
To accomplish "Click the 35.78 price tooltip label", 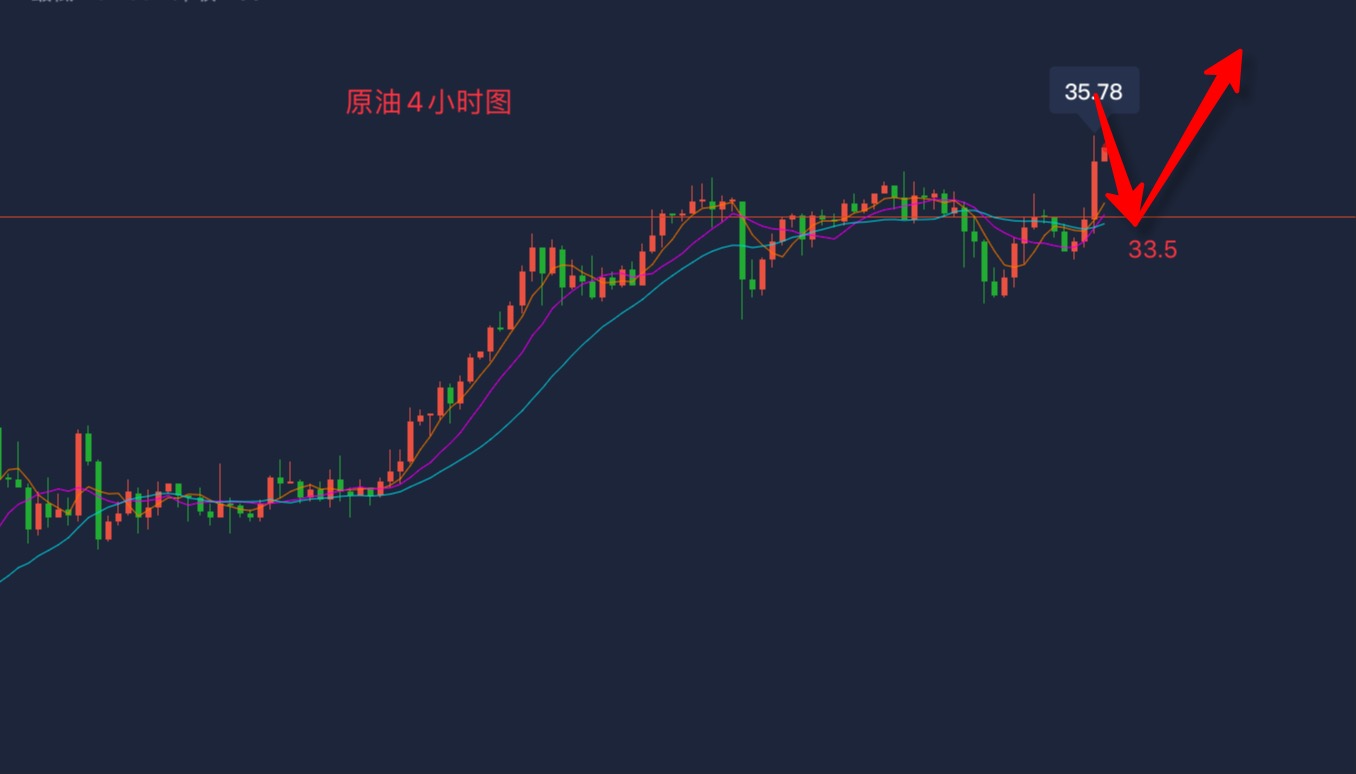I will (1094, 91).
